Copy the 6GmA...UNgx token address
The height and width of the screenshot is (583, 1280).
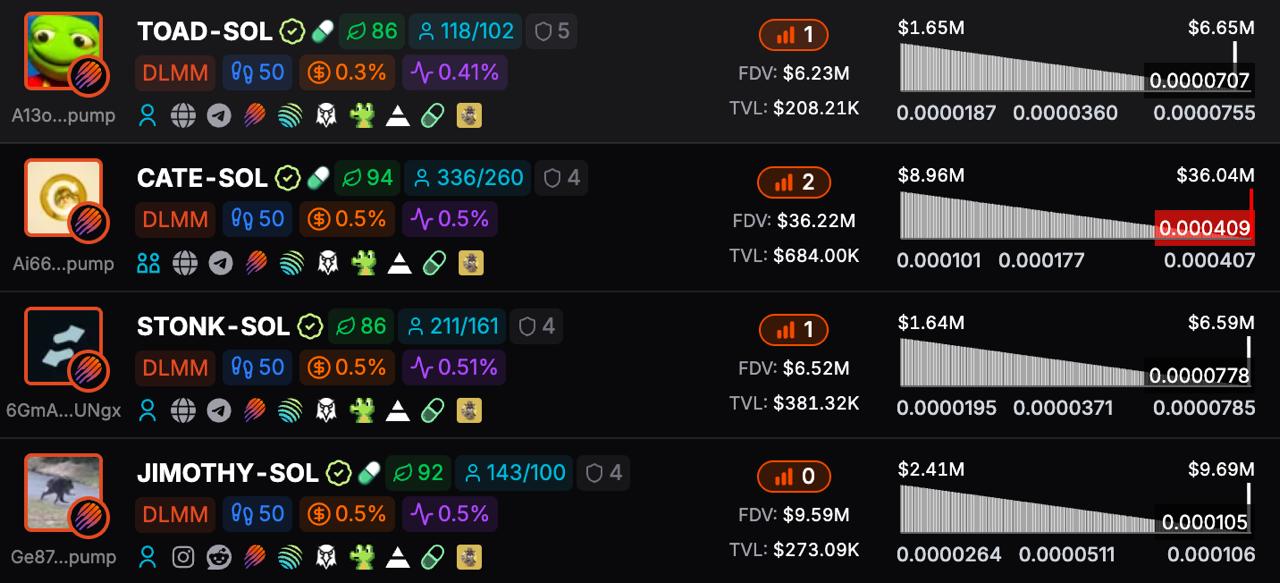(x=64, y=410)
